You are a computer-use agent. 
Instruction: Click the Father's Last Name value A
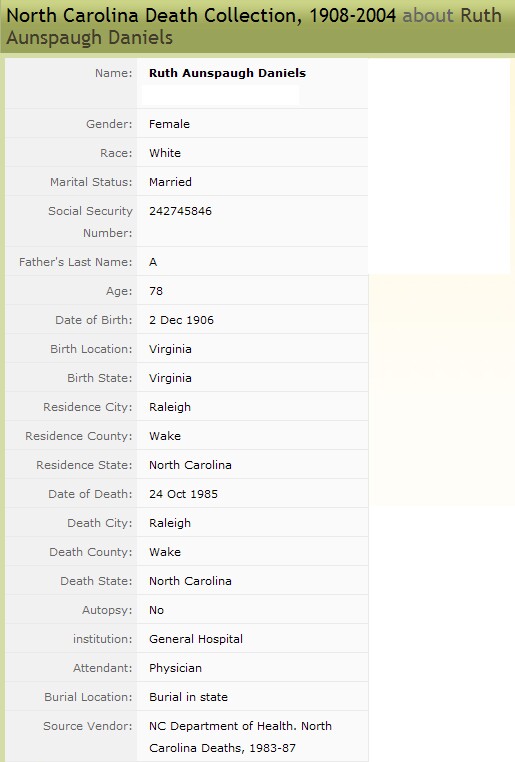153,262
